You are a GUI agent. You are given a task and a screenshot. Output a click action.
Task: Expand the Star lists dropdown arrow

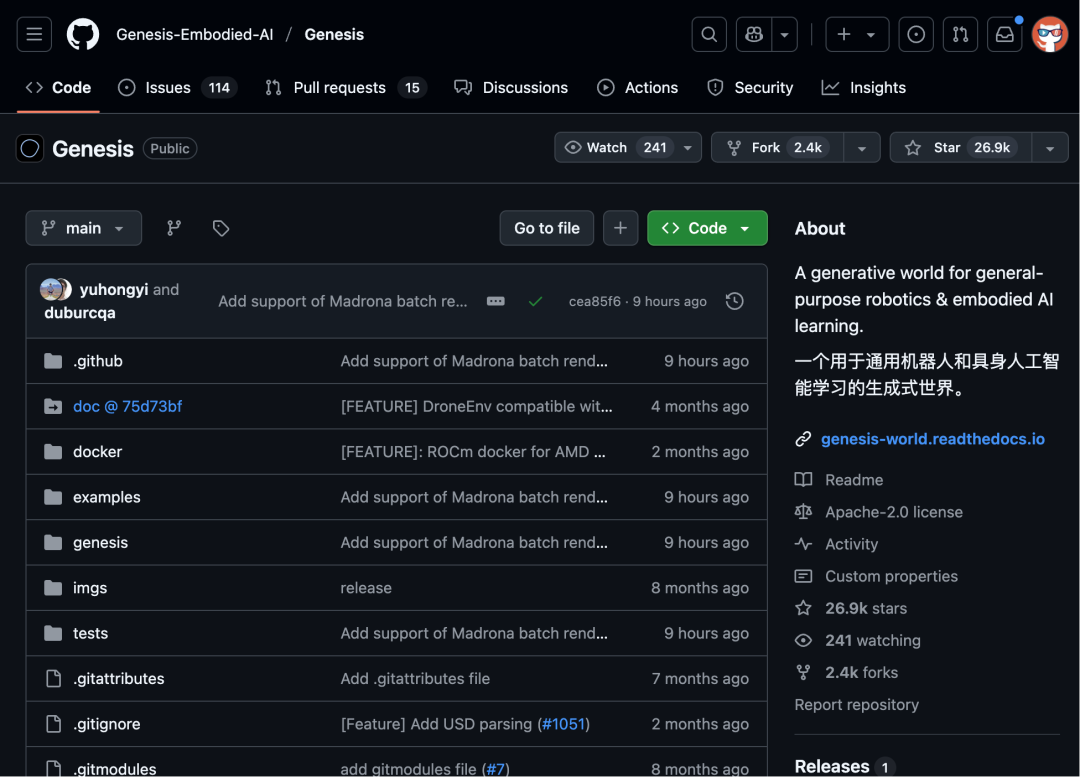(x=1050, y=147)
